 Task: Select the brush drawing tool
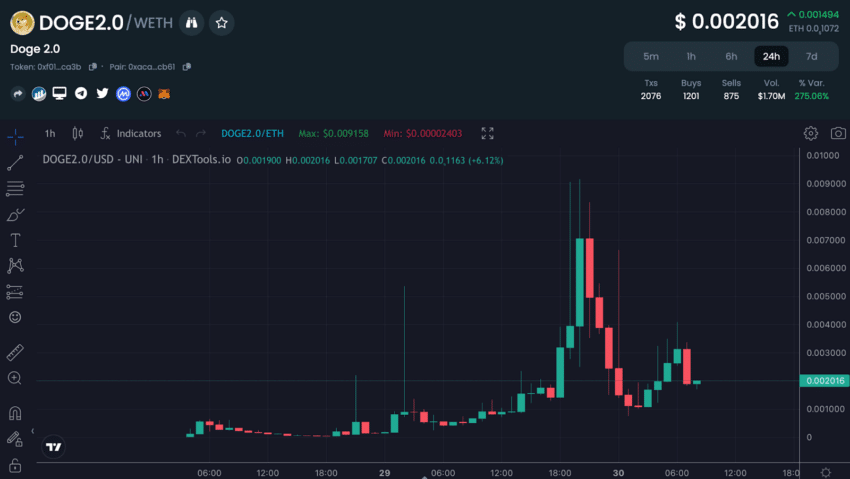tap(15, 215)
